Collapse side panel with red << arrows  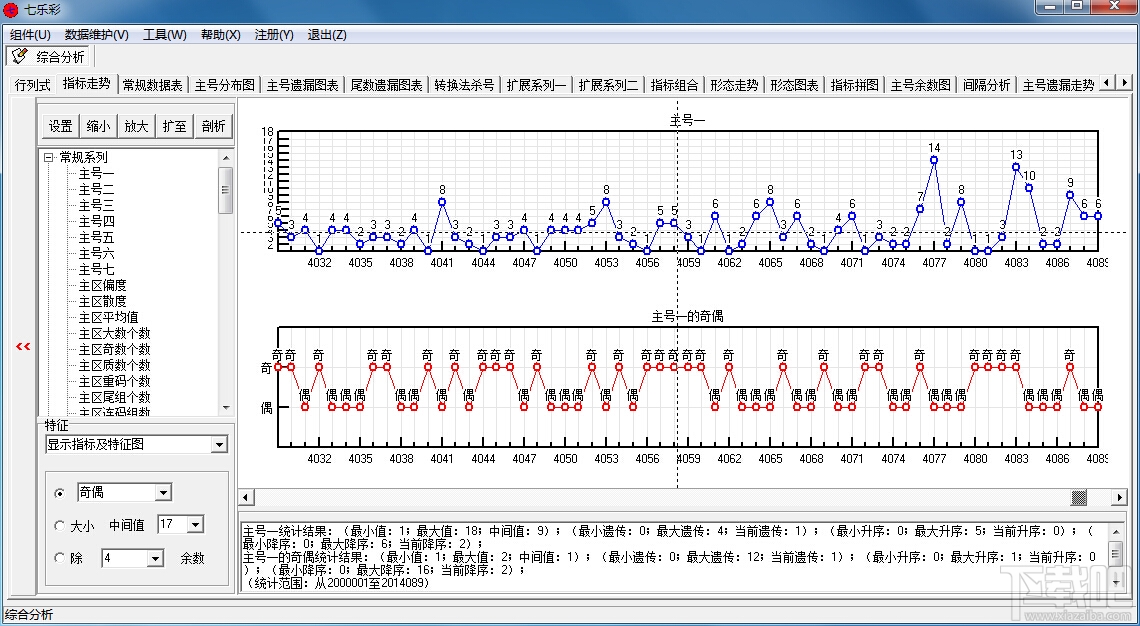(23, 347)
